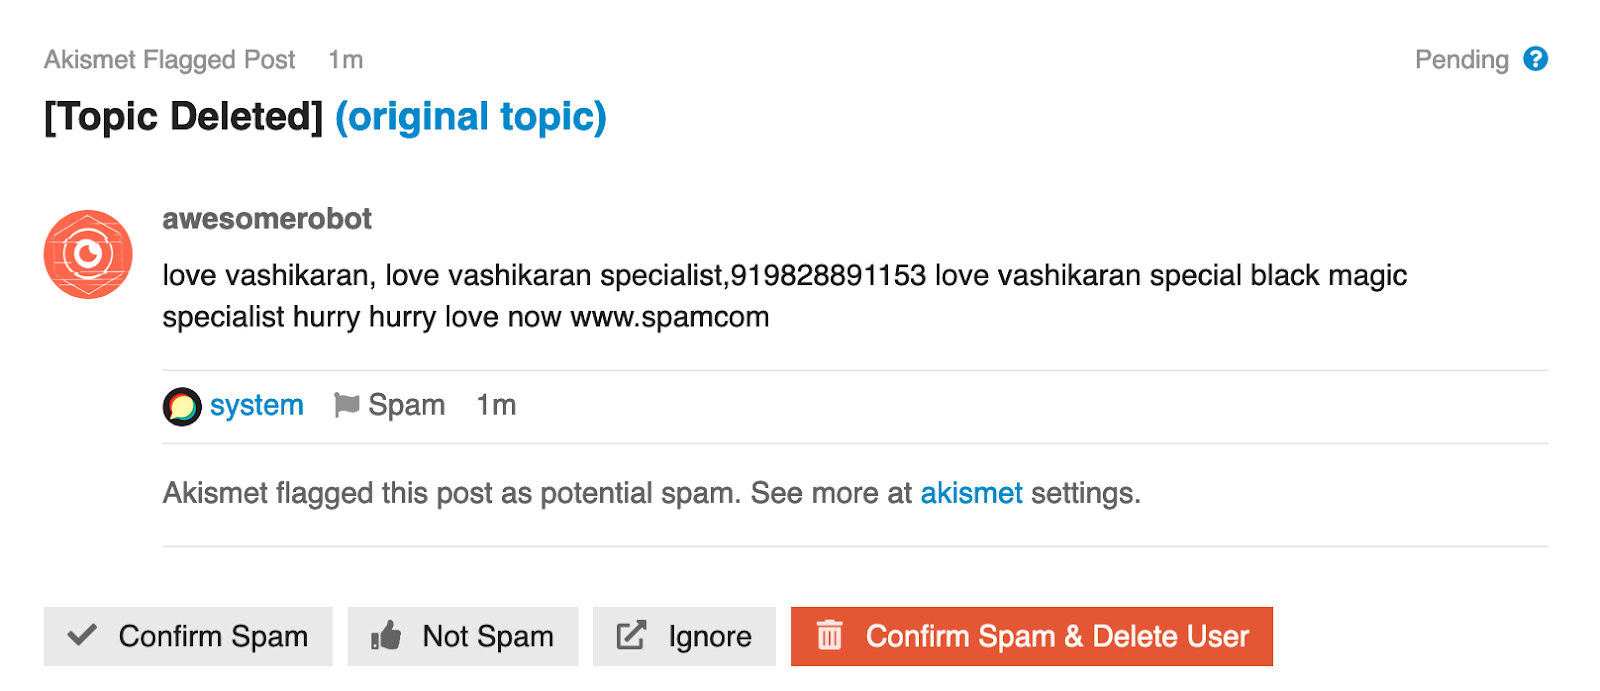Click the awesomerobot username

tap(267, 218)
